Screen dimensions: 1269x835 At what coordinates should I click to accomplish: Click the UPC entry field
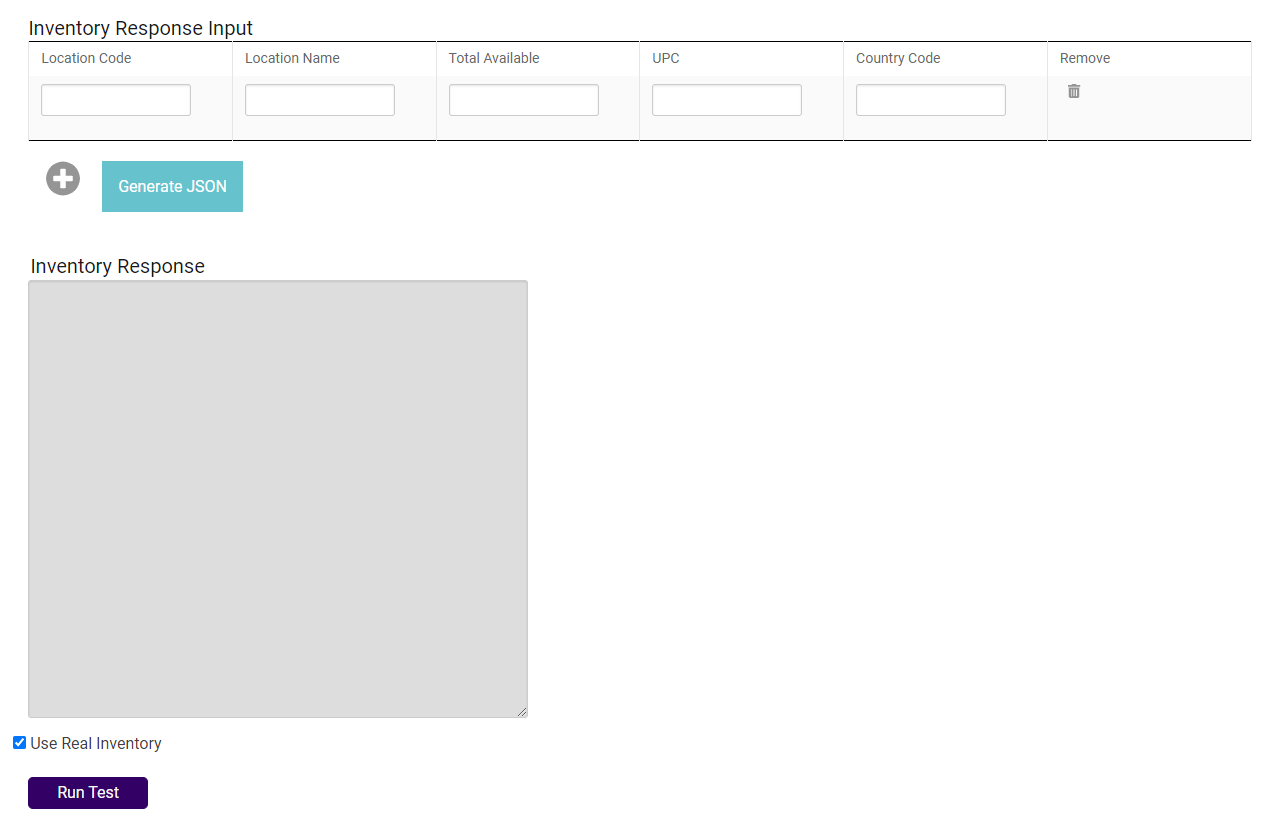(x=726, y=99)
